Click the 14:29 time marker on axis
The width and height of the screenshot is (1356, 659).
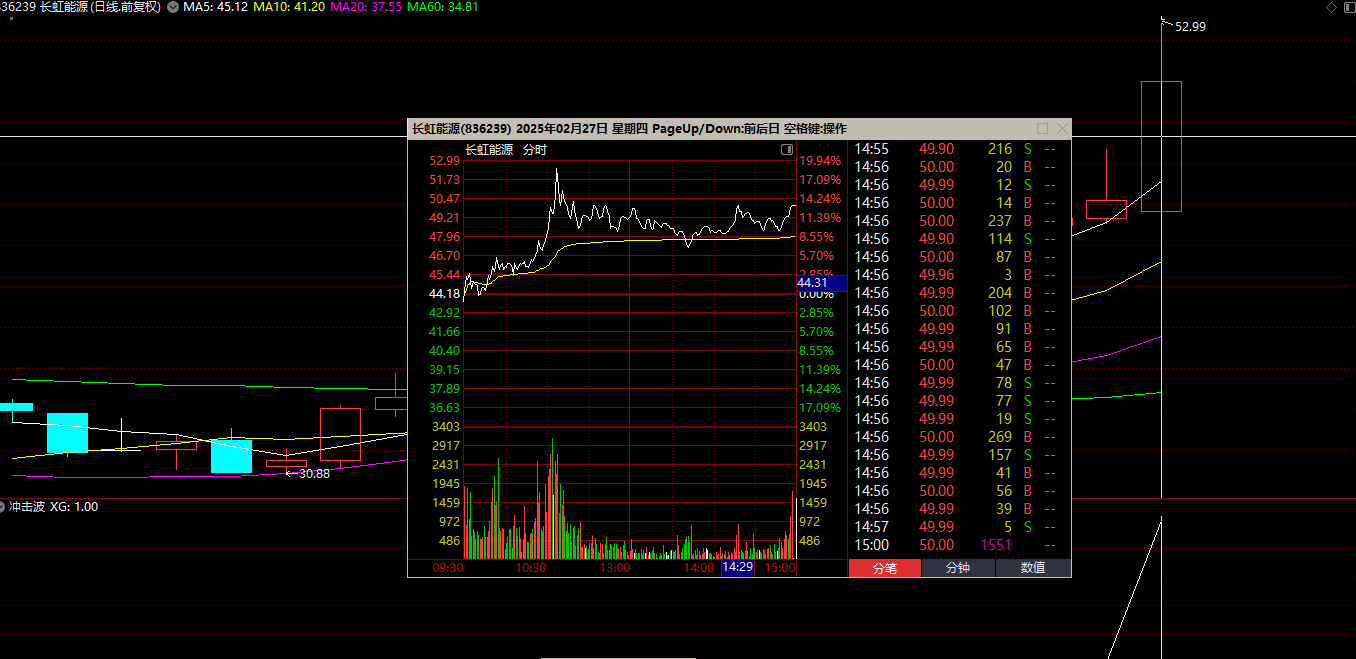[737, 567]
